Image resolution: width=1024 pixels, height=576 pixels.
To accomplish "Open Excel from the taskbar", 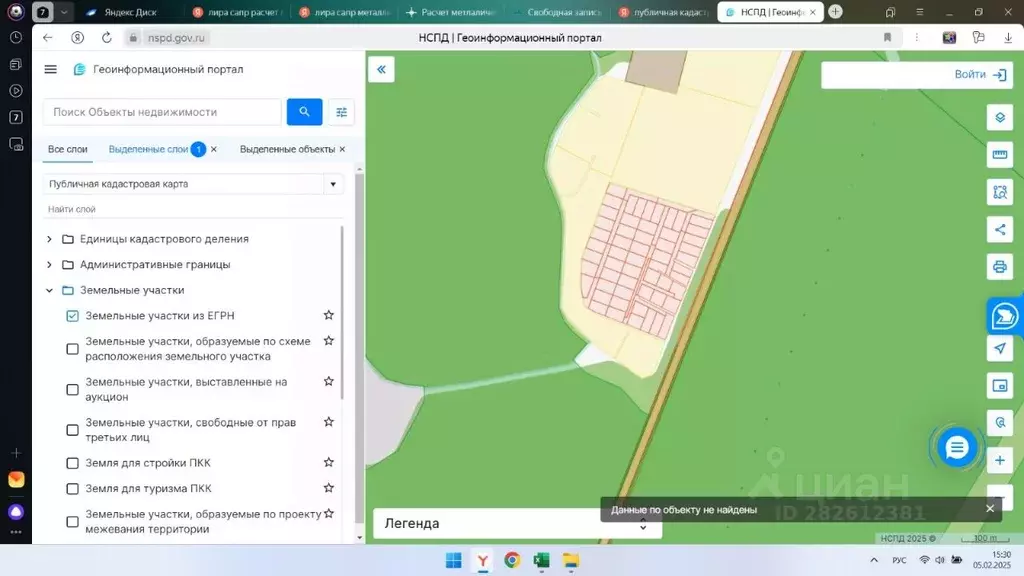I will (541, 560).
